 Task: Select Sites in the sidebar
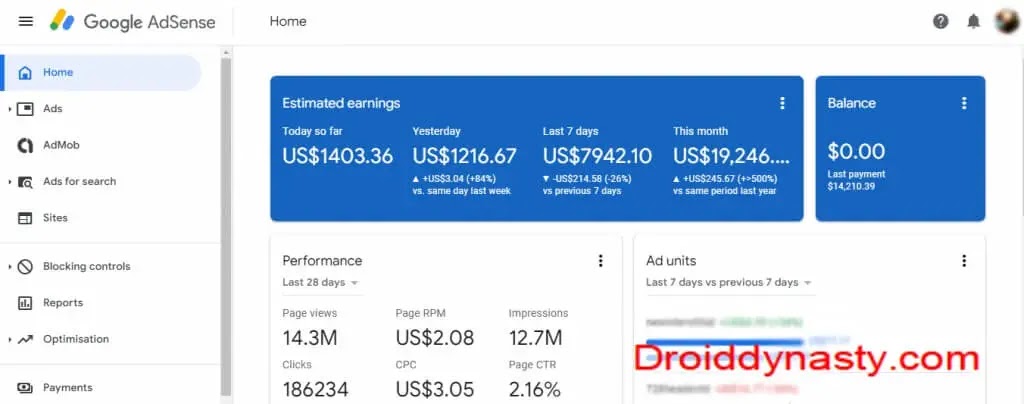click(56, 218)
